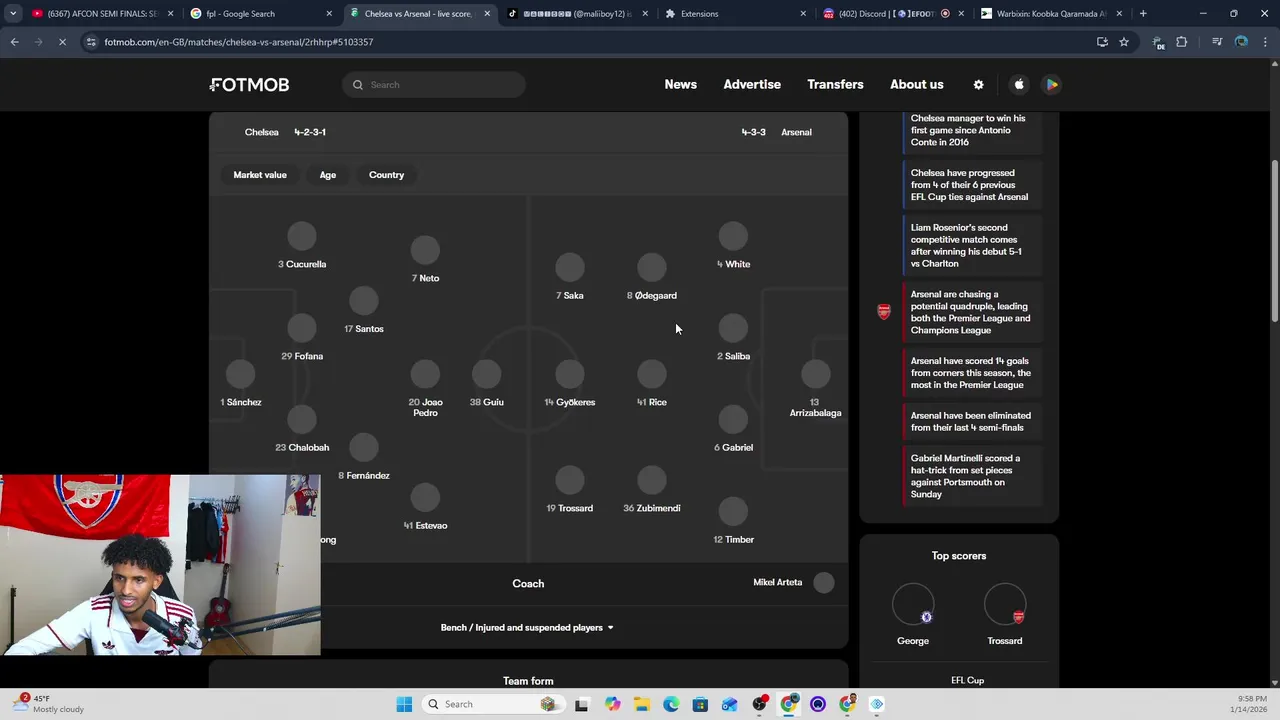The width and height of the screenshot is (1280, 720).
Task: Select Trossard's player circle in lineup
Action: click(570, 481)
